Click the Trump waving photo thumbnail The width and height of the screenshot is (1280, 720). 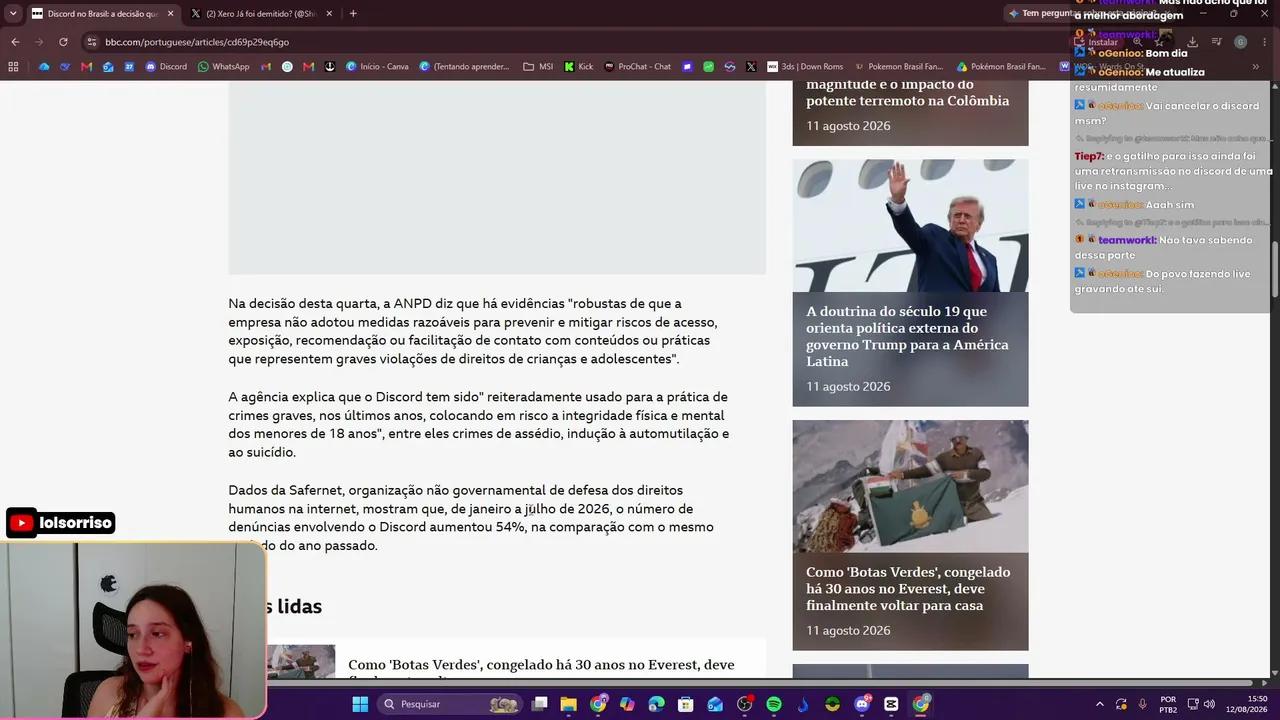coord(910,225)
